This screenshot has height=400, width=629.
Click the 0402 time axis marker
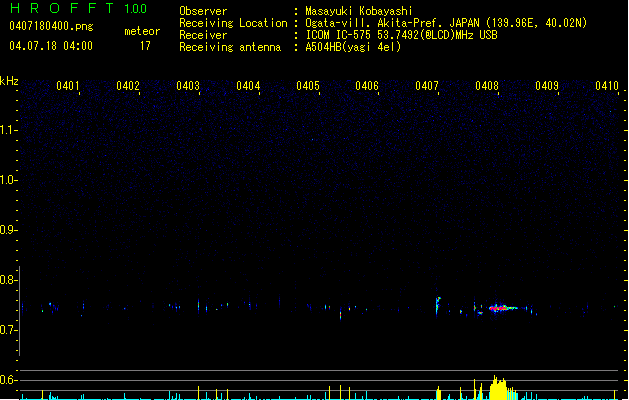click(x=128, y=86)
